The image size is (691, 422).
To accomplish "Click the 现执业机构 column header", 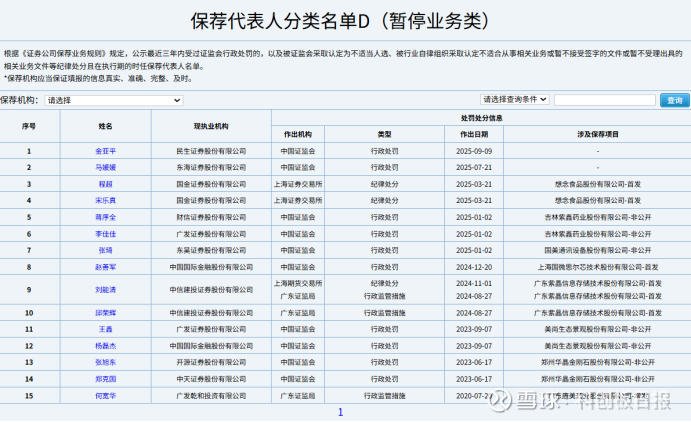I will click(211, 126).
